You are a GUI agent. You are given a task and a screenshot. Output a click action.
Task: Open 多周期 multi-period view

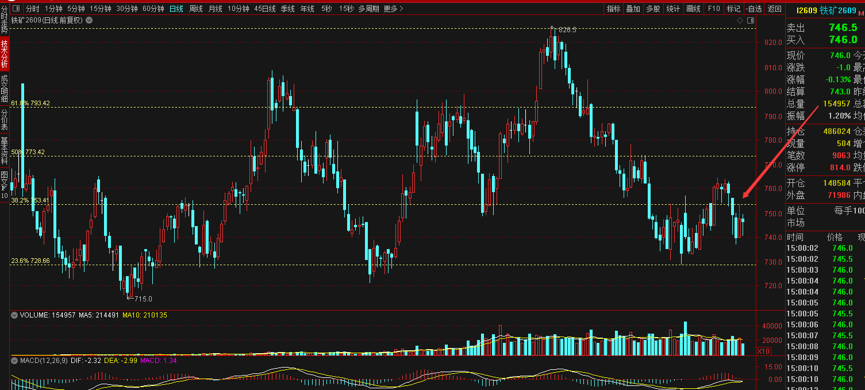pos(369,9)
